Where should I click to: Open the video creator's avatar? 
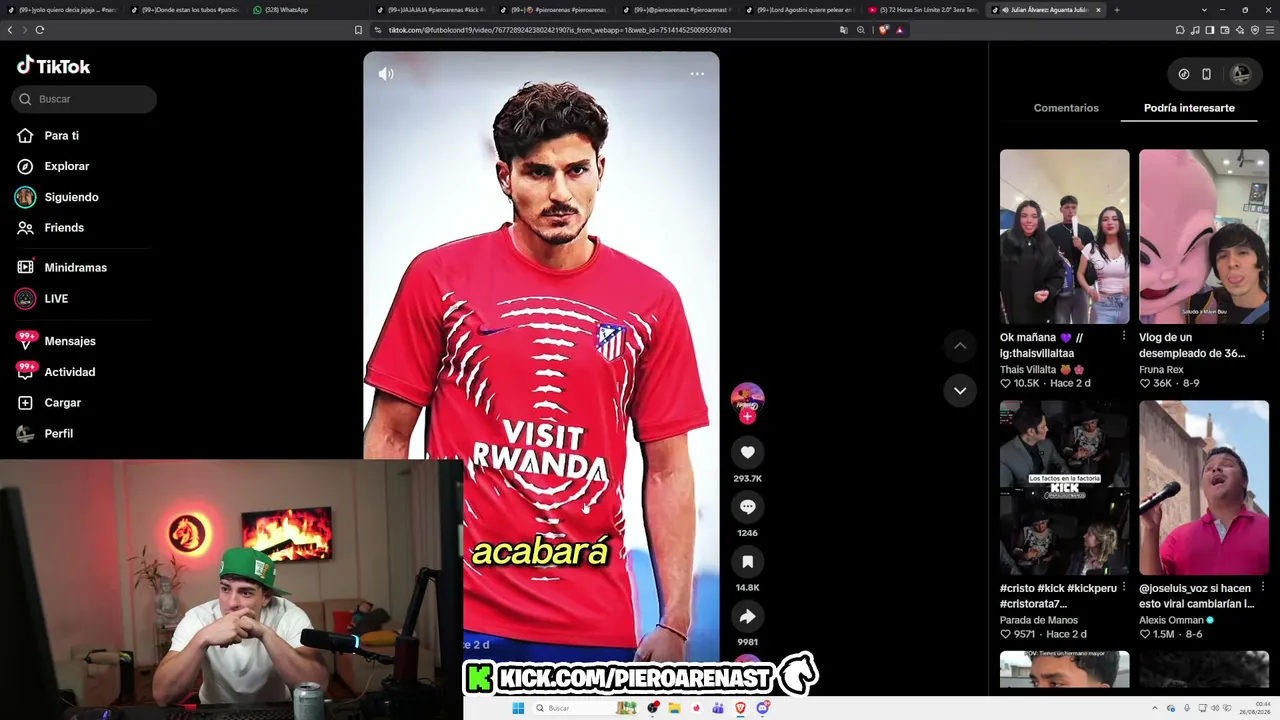(x=747, y=398)
